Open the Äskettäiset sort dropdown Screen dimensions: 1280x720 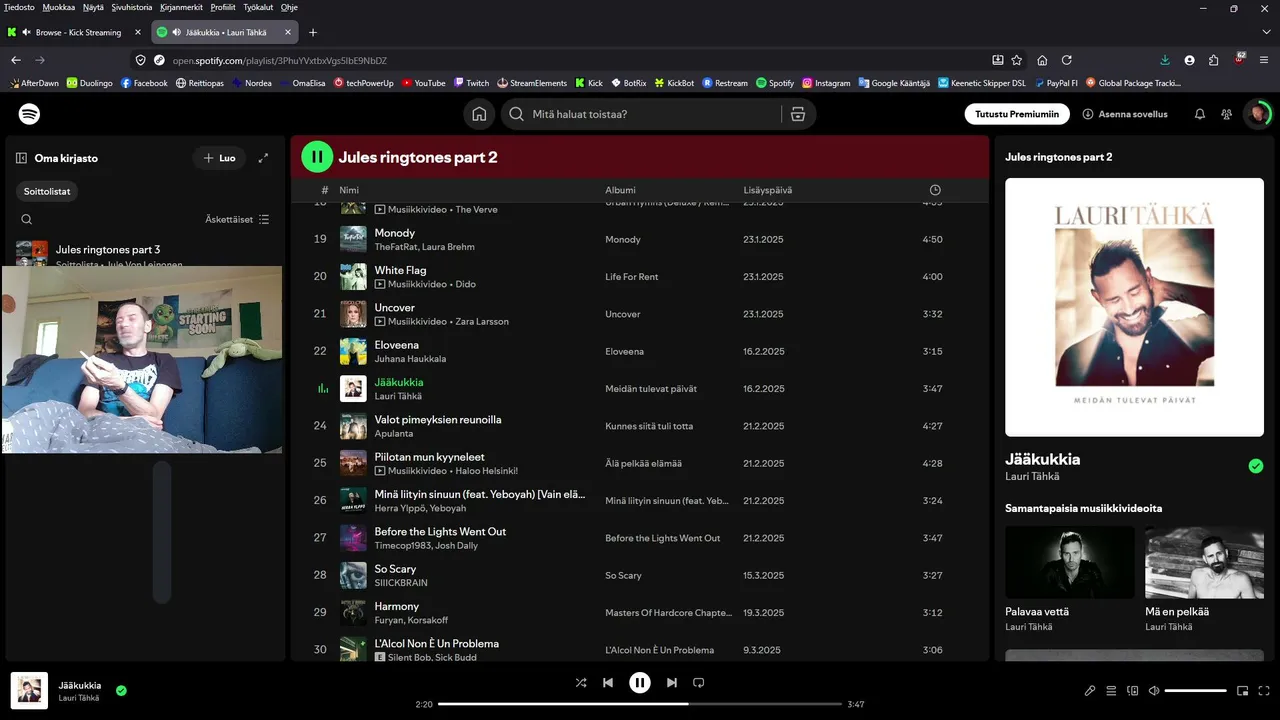pos(237,219)
